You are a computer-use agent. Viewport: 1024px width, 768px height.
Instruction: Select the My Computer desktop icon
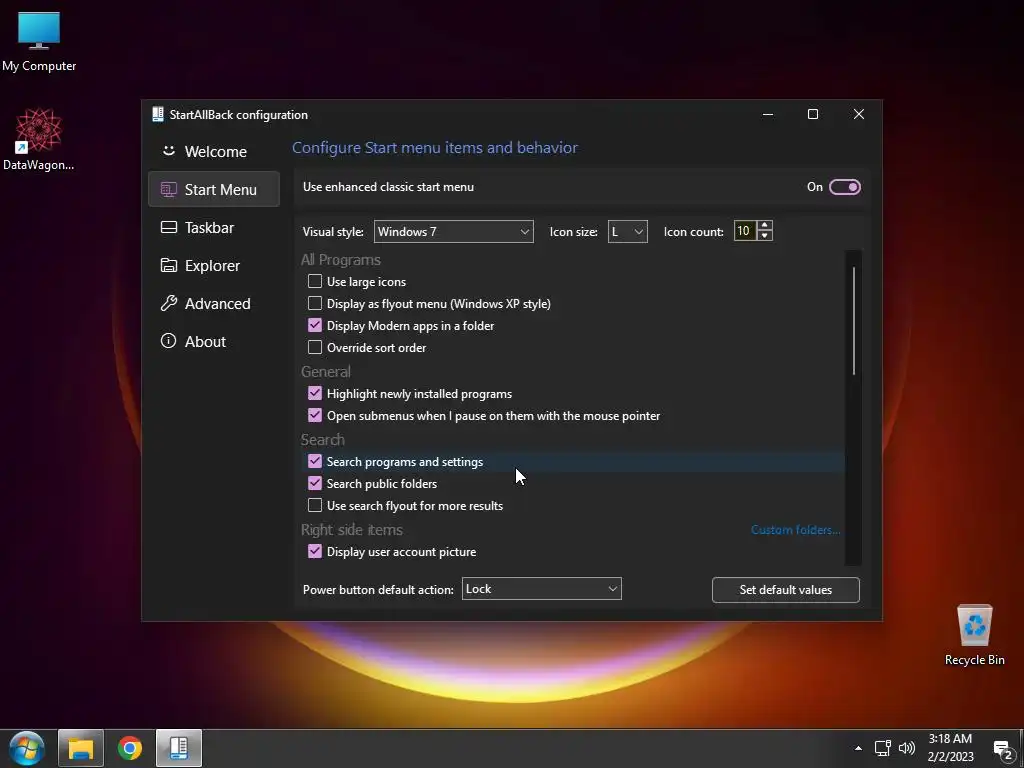39,42
